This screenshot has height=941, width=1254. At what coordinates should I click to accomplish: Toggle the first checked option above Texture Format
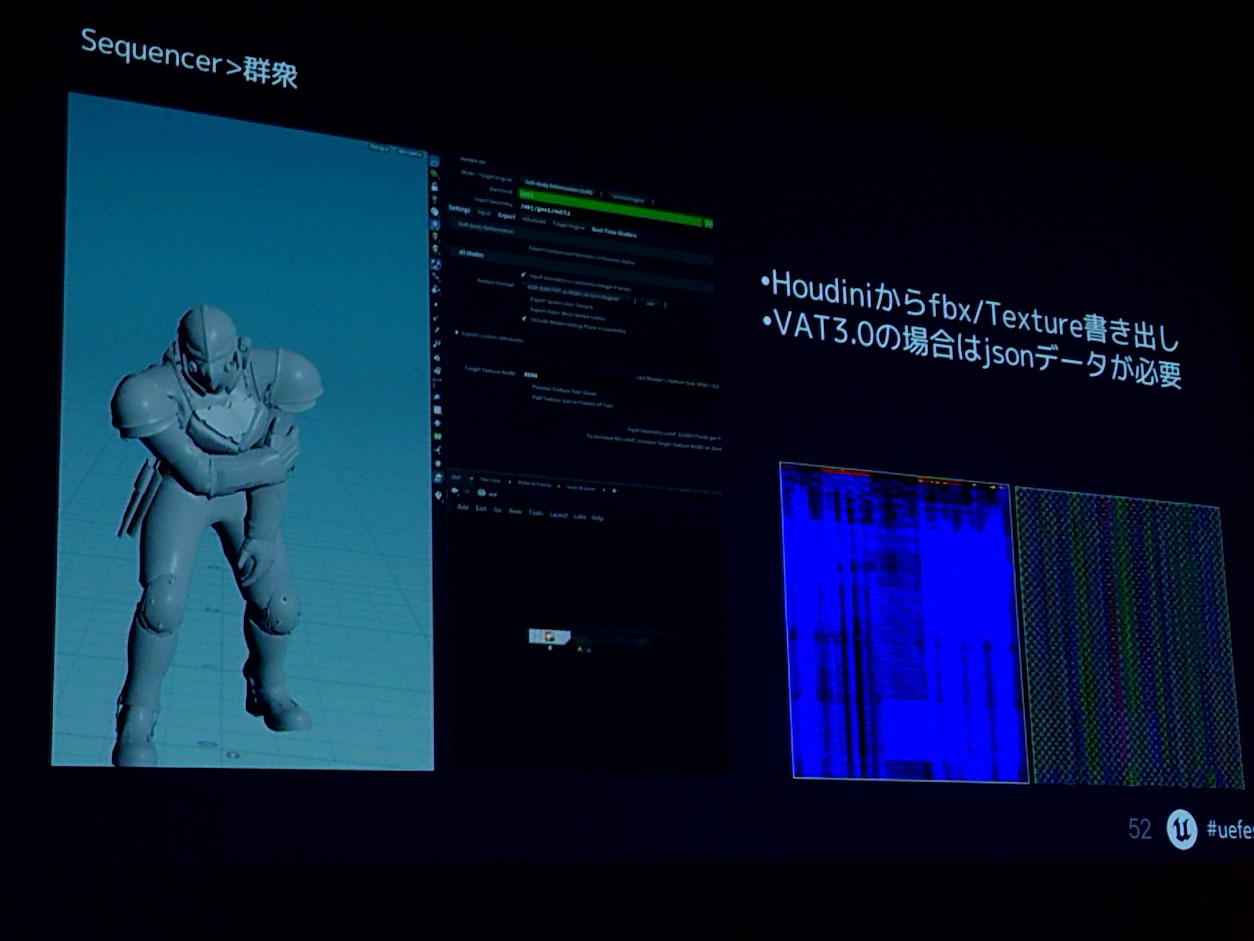522,274
